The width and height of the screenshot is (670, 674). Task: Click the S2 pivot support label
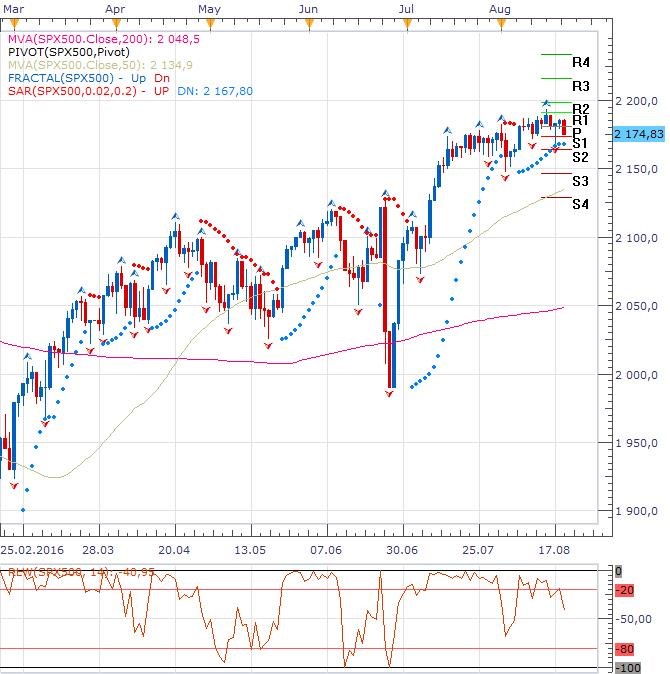tap(580, 157)
